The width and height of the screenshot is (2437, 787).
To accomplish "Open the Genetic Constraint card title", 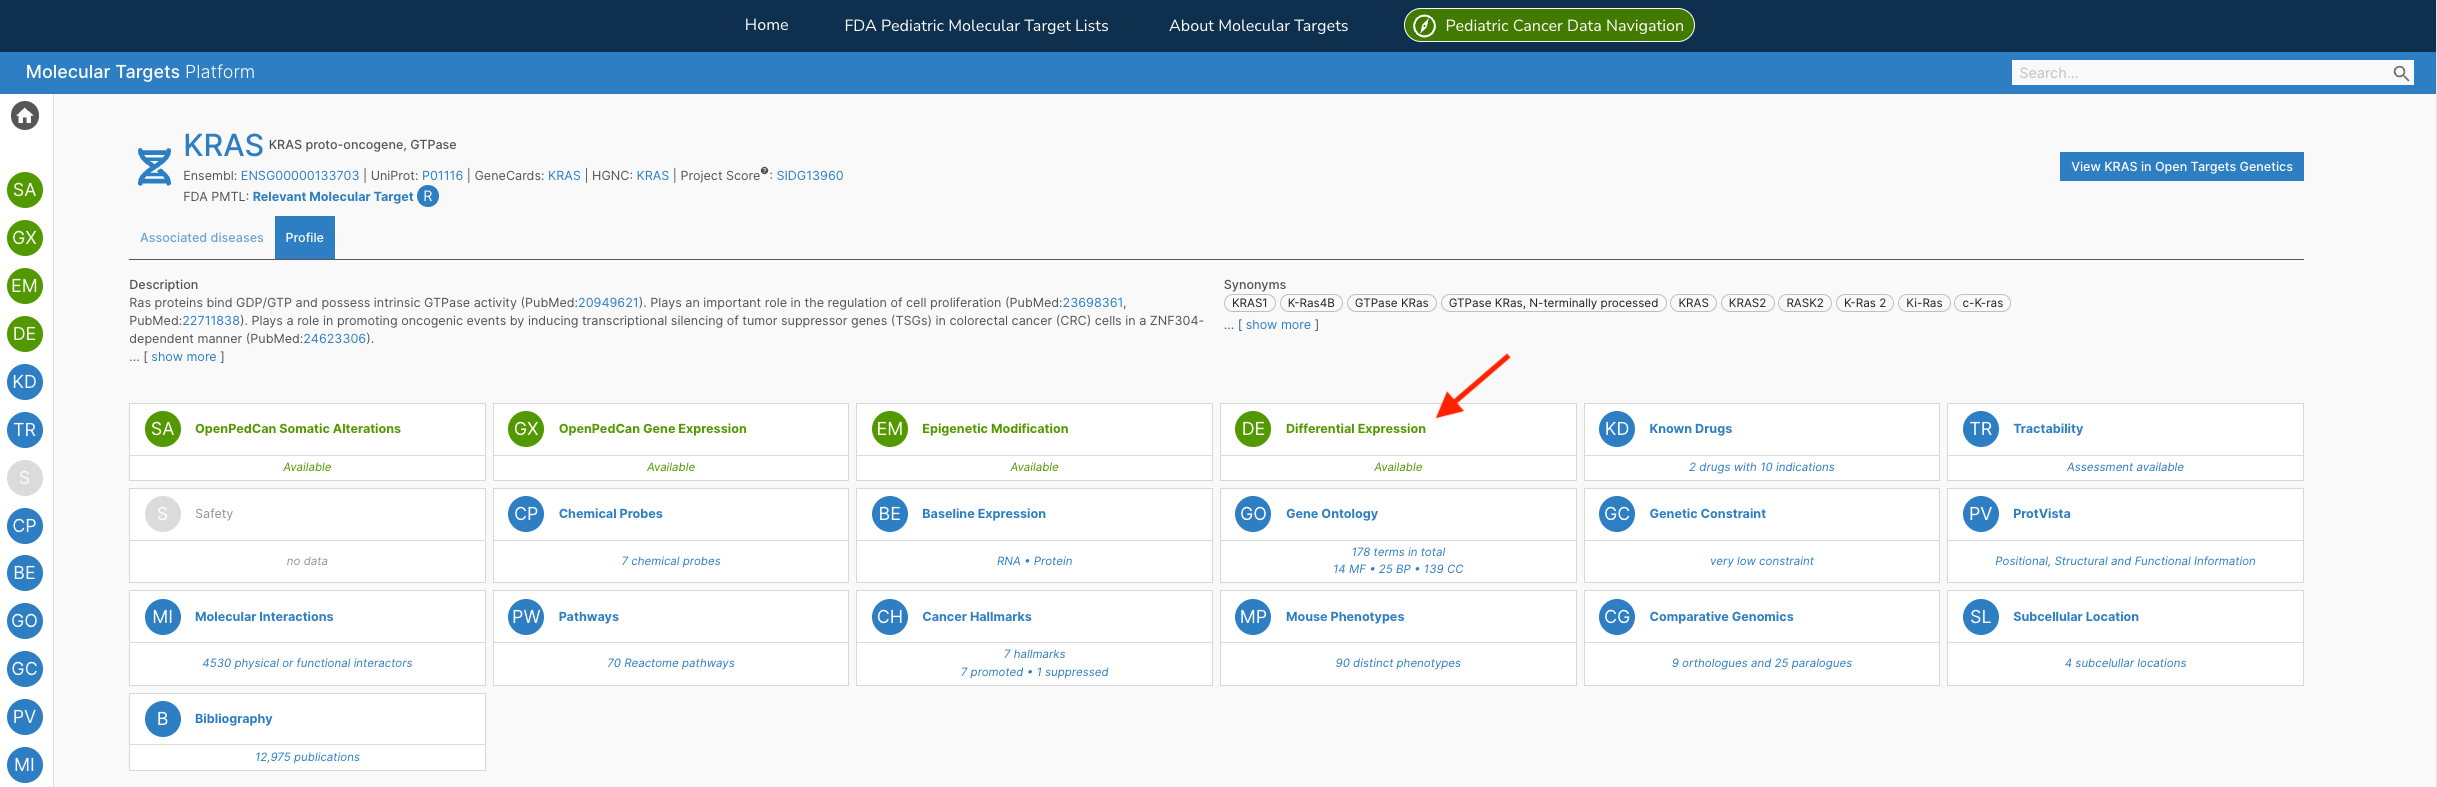I will click(1708, 514).
